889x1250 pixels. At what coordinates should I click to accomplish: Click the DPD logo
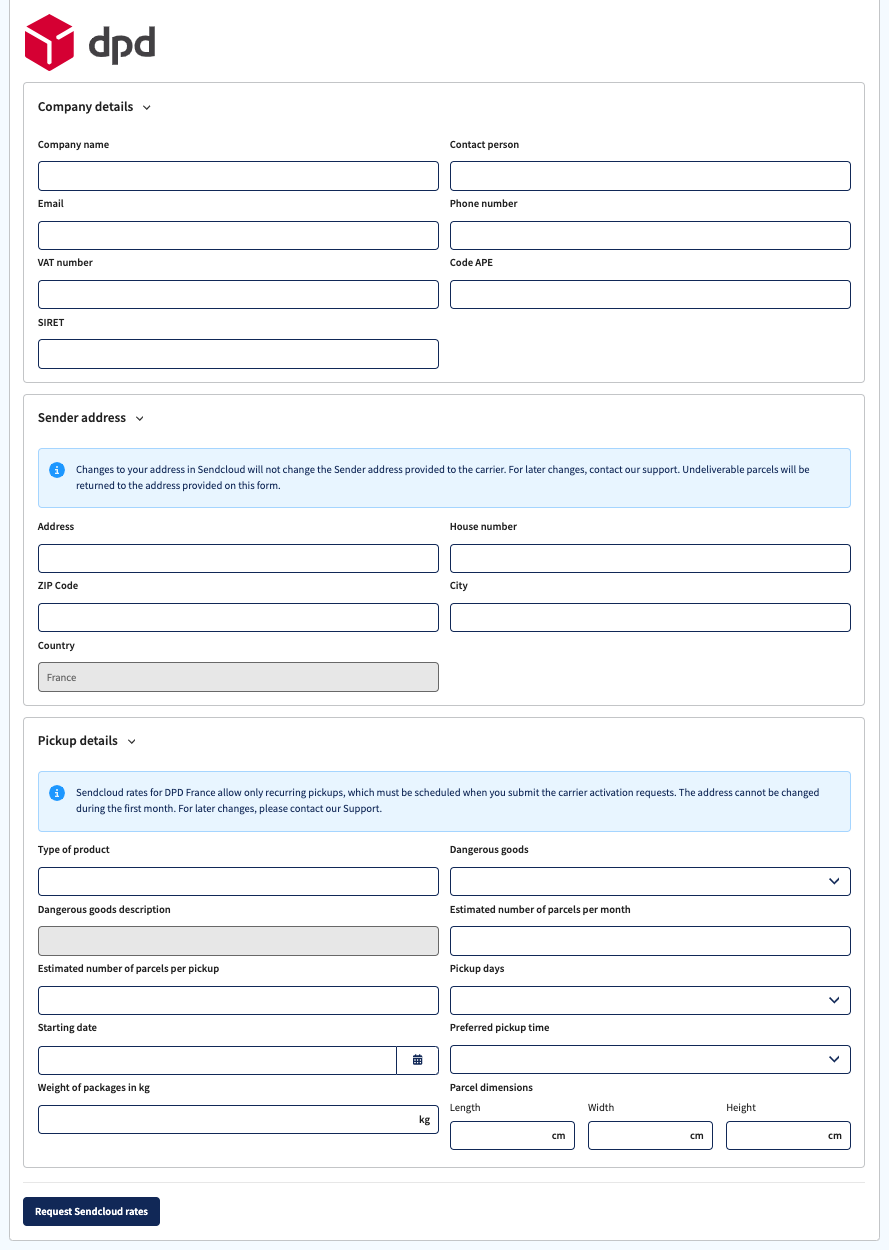point(90,43)
